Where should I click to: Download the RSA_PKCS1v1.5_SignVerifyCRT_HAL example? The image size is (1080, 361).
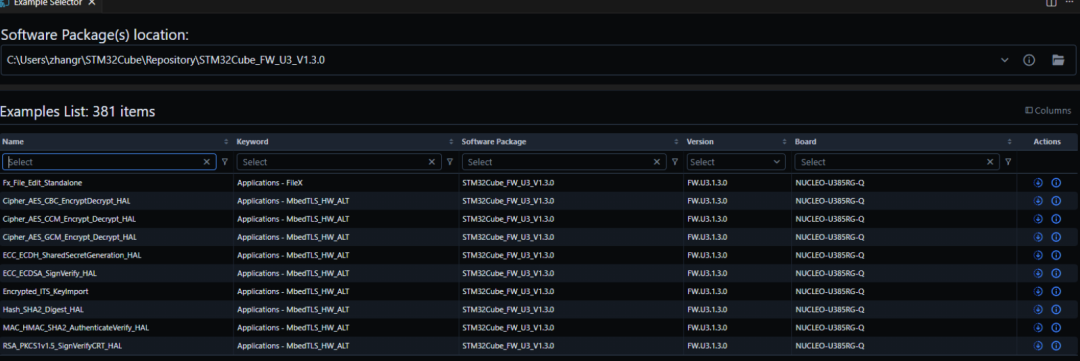click(x=1038, y=345)
